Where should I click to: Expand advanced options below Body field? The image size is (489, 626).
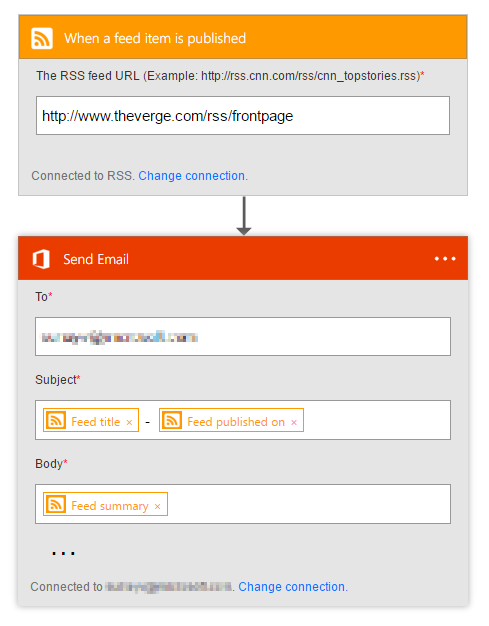point(63,553)
